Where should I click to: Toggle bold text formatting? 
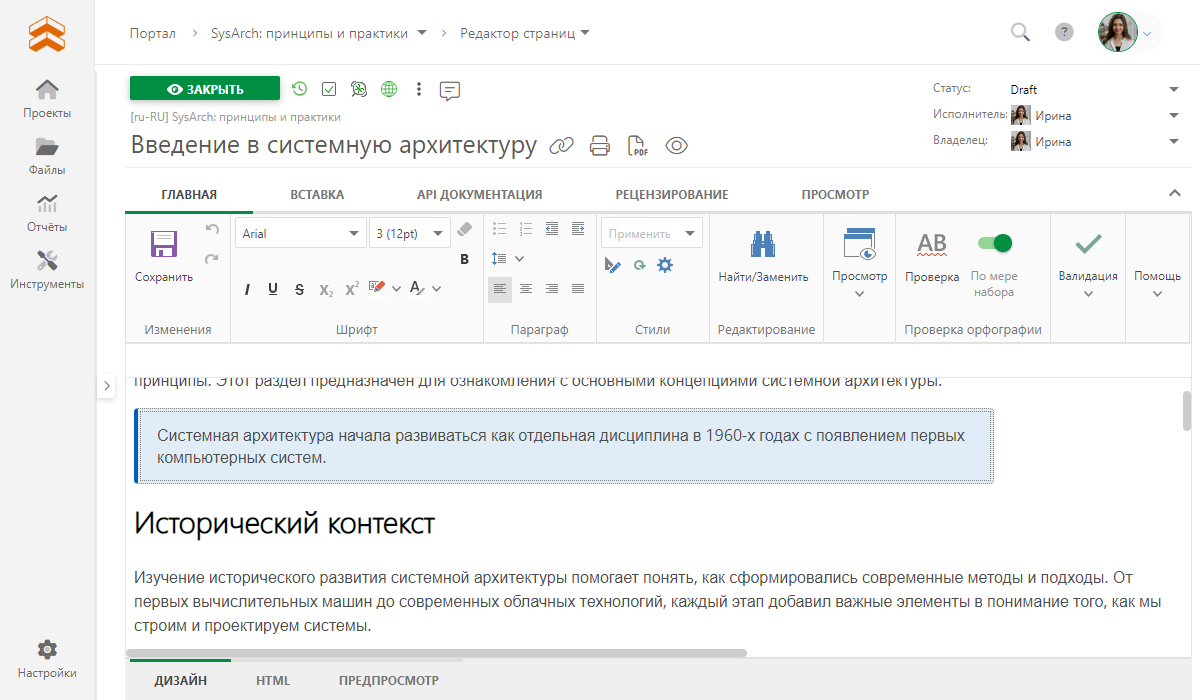[464, 260]
